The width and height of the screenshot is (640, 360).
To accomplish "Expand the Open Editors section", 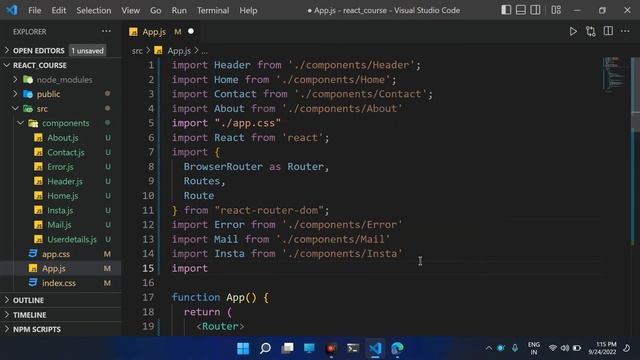I will click(61, 51).
